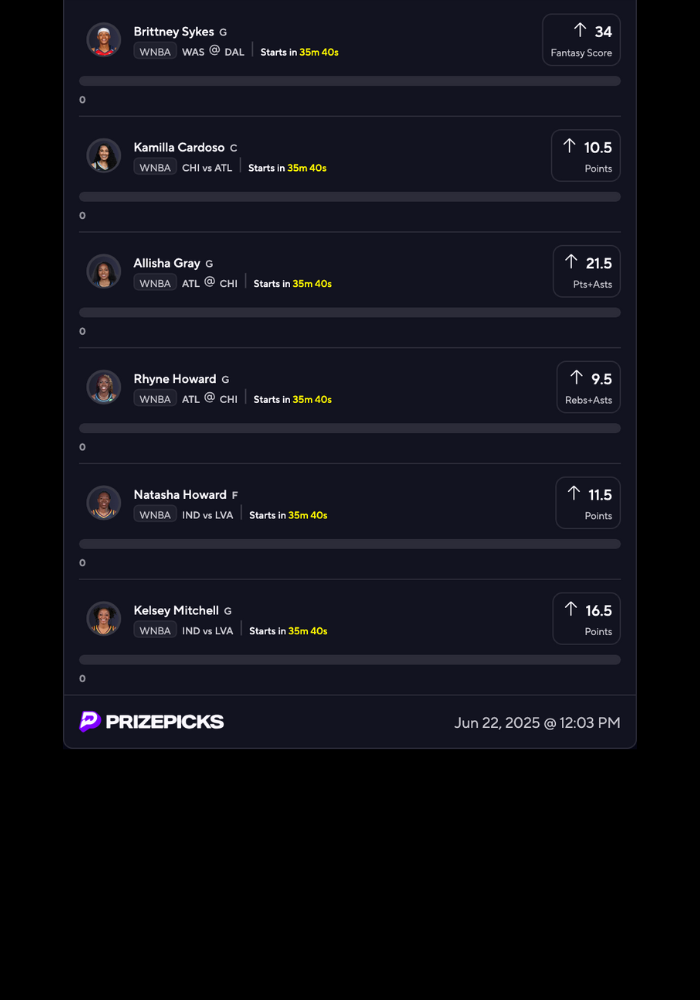The width and height of the screenshot is (700, 1000).
Task: Click the PrizePicks logo icon
Action: (x=90, y=721)
